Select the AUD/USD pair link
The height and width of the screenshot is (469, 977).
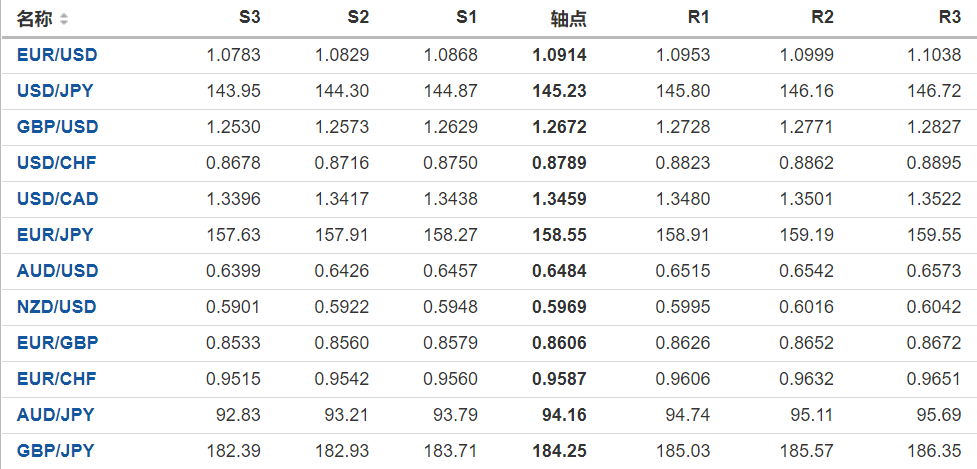[x=57, y=271]
